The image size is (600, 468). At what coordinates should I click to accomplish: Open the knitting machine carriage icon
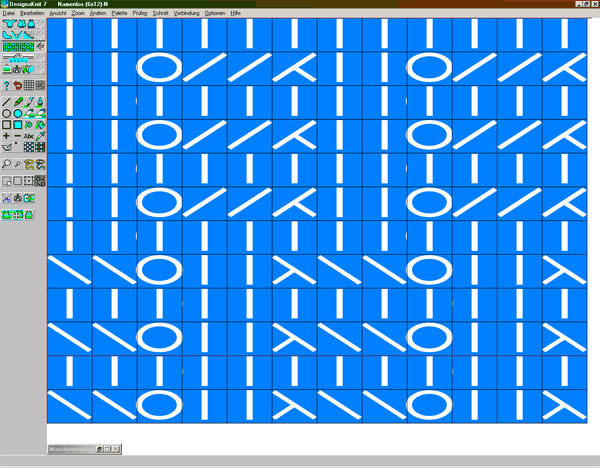18,58
